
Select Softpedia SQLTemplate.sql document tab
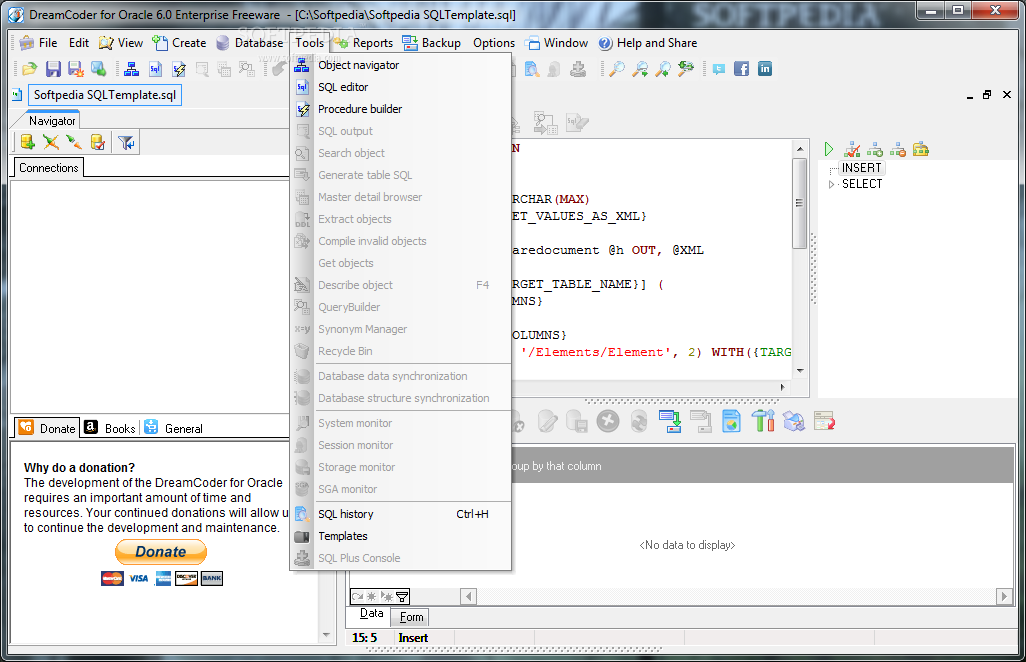[105, 95]
